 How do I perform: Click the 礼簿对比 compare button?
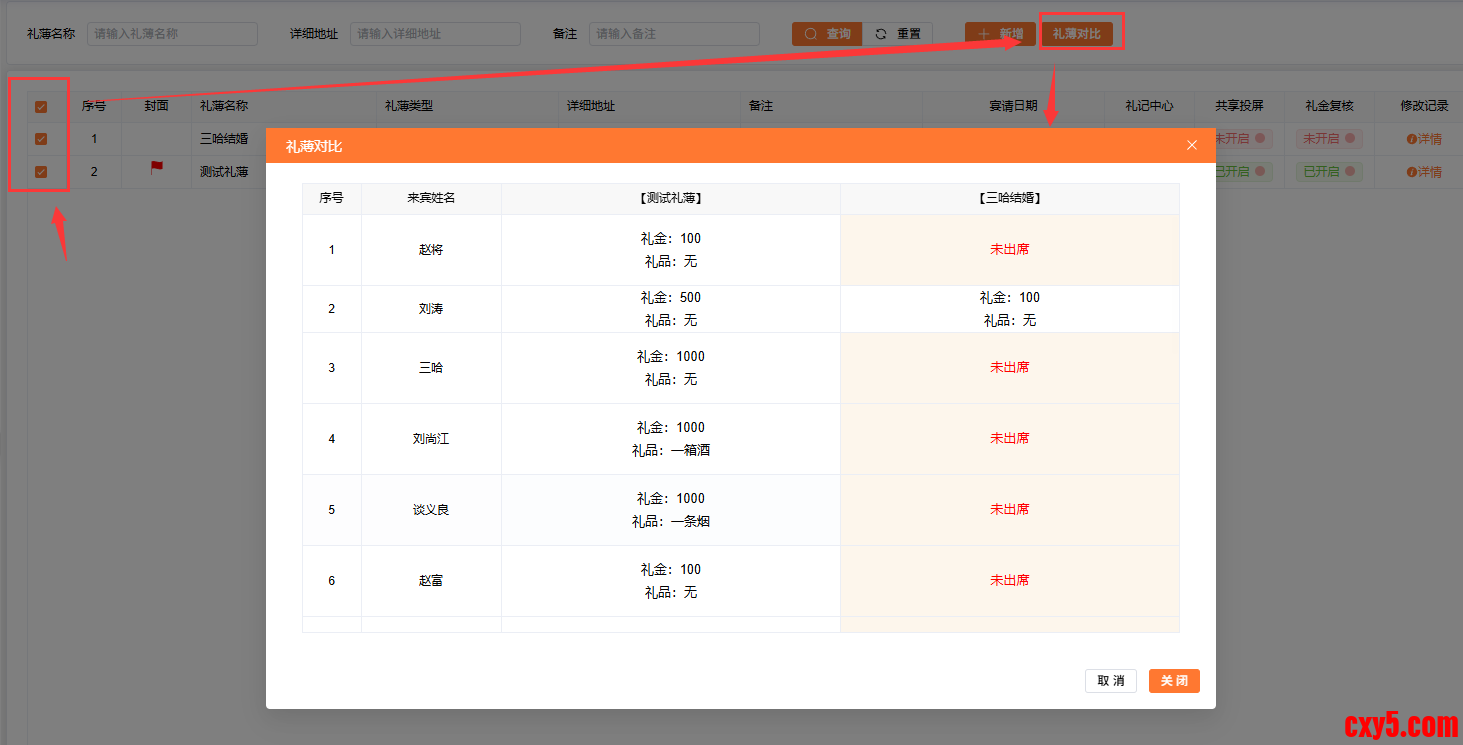tap(1077, 34)
